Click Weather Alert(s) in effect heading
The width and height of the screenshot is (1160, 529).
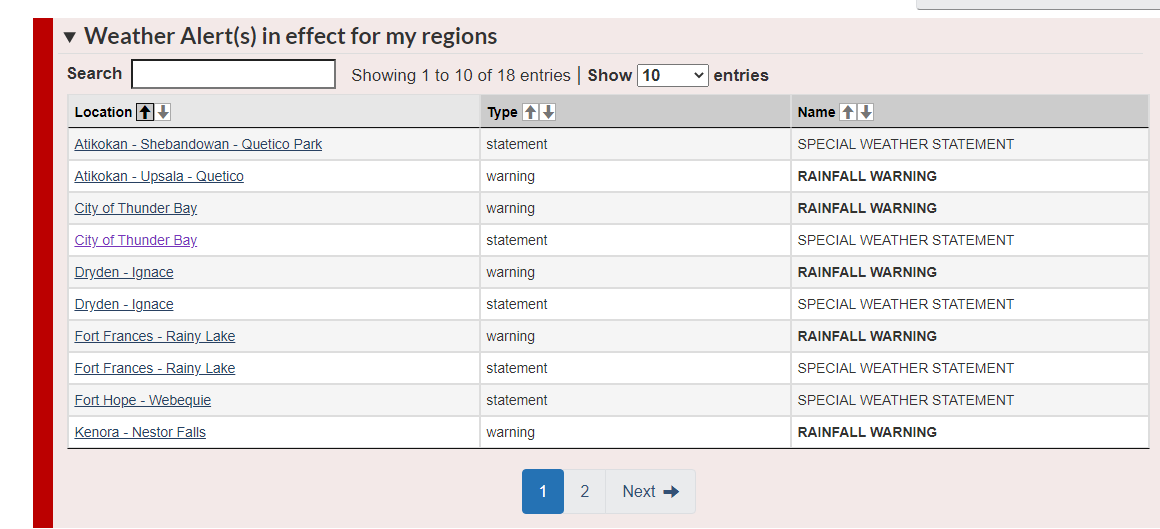291,36
